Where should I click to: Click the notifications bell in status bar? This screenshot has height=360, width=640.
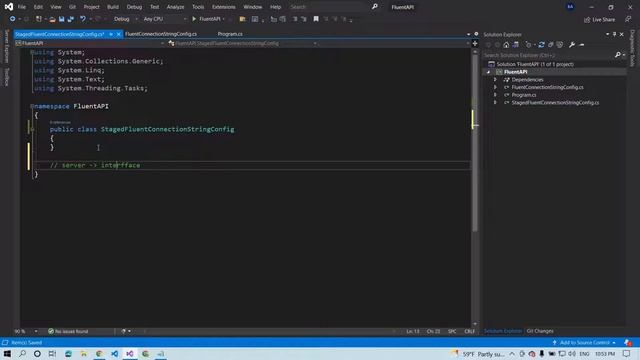628,342
